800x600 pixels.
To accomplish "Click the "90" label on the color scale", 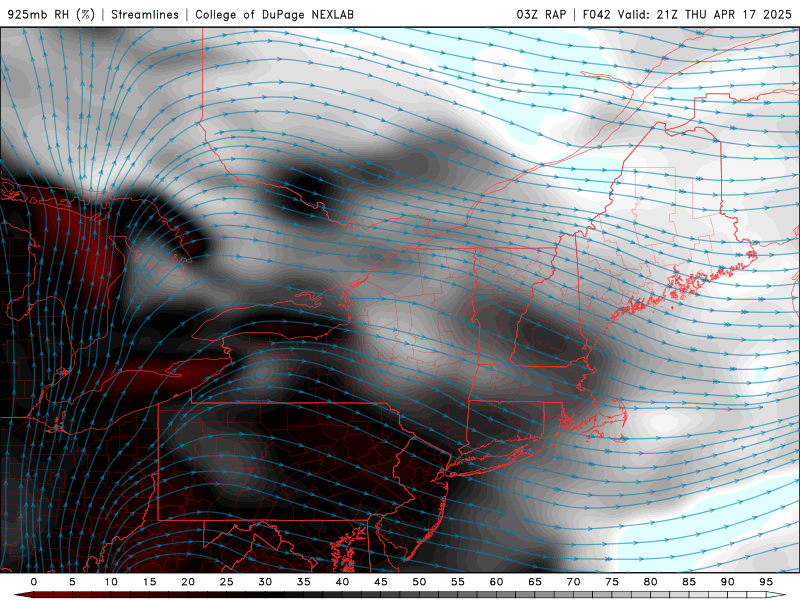I will pyautogui.click(x=728, y=582).
